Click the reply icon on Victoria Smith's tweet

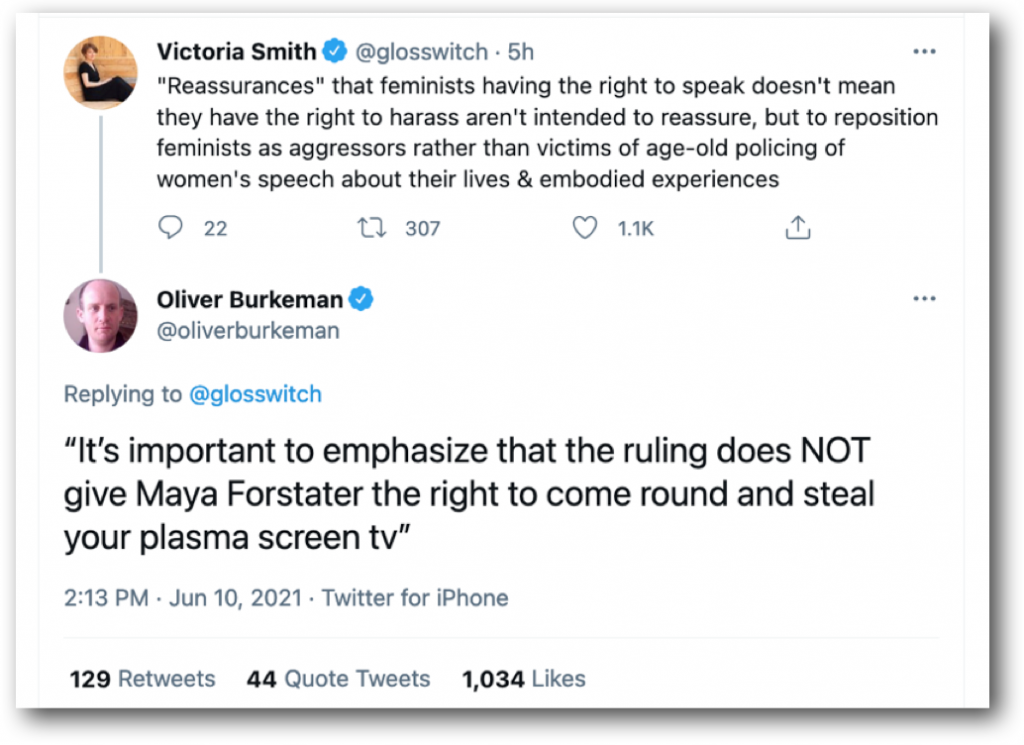171,228
